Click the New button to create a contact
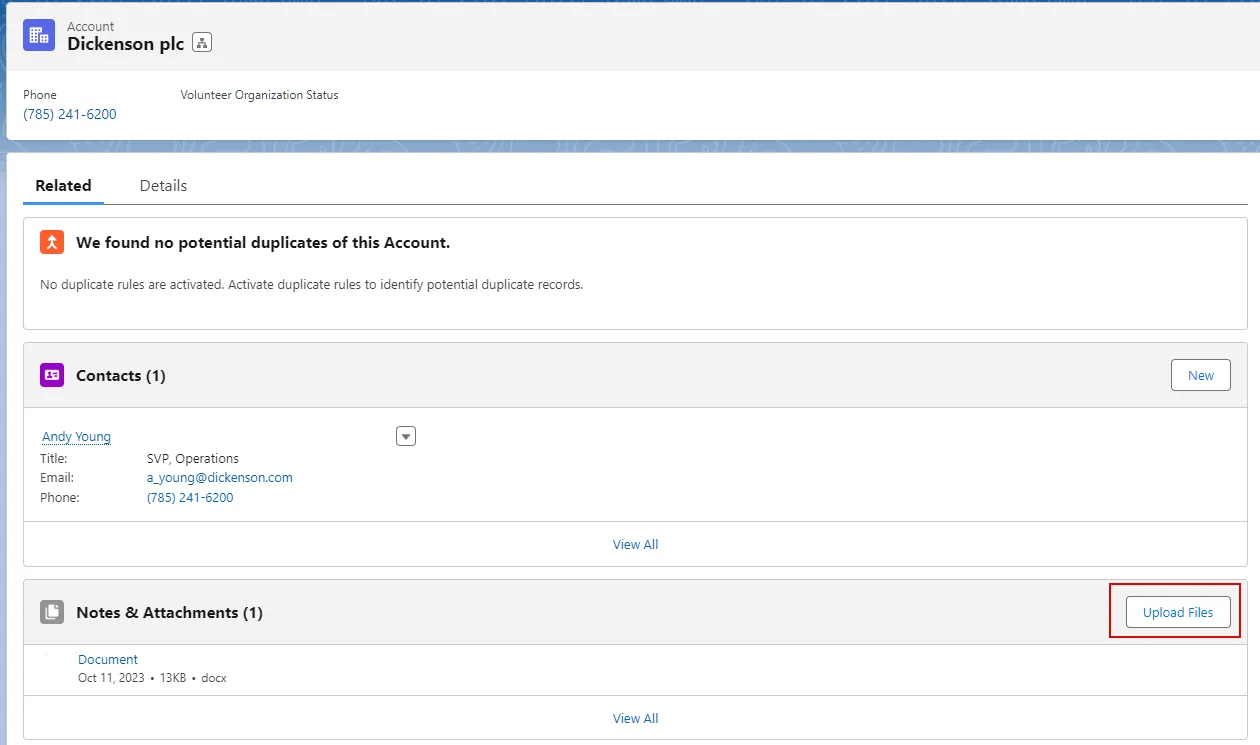Viewport: 1260px width, 745px height. 1200,374
